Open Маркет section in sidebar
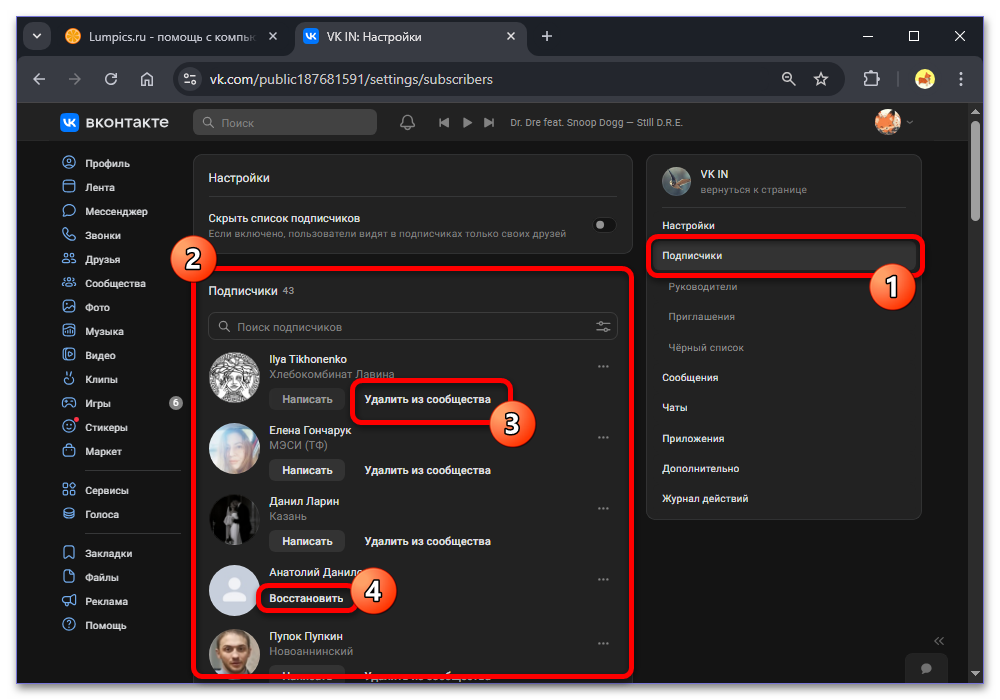 (91, 451)
